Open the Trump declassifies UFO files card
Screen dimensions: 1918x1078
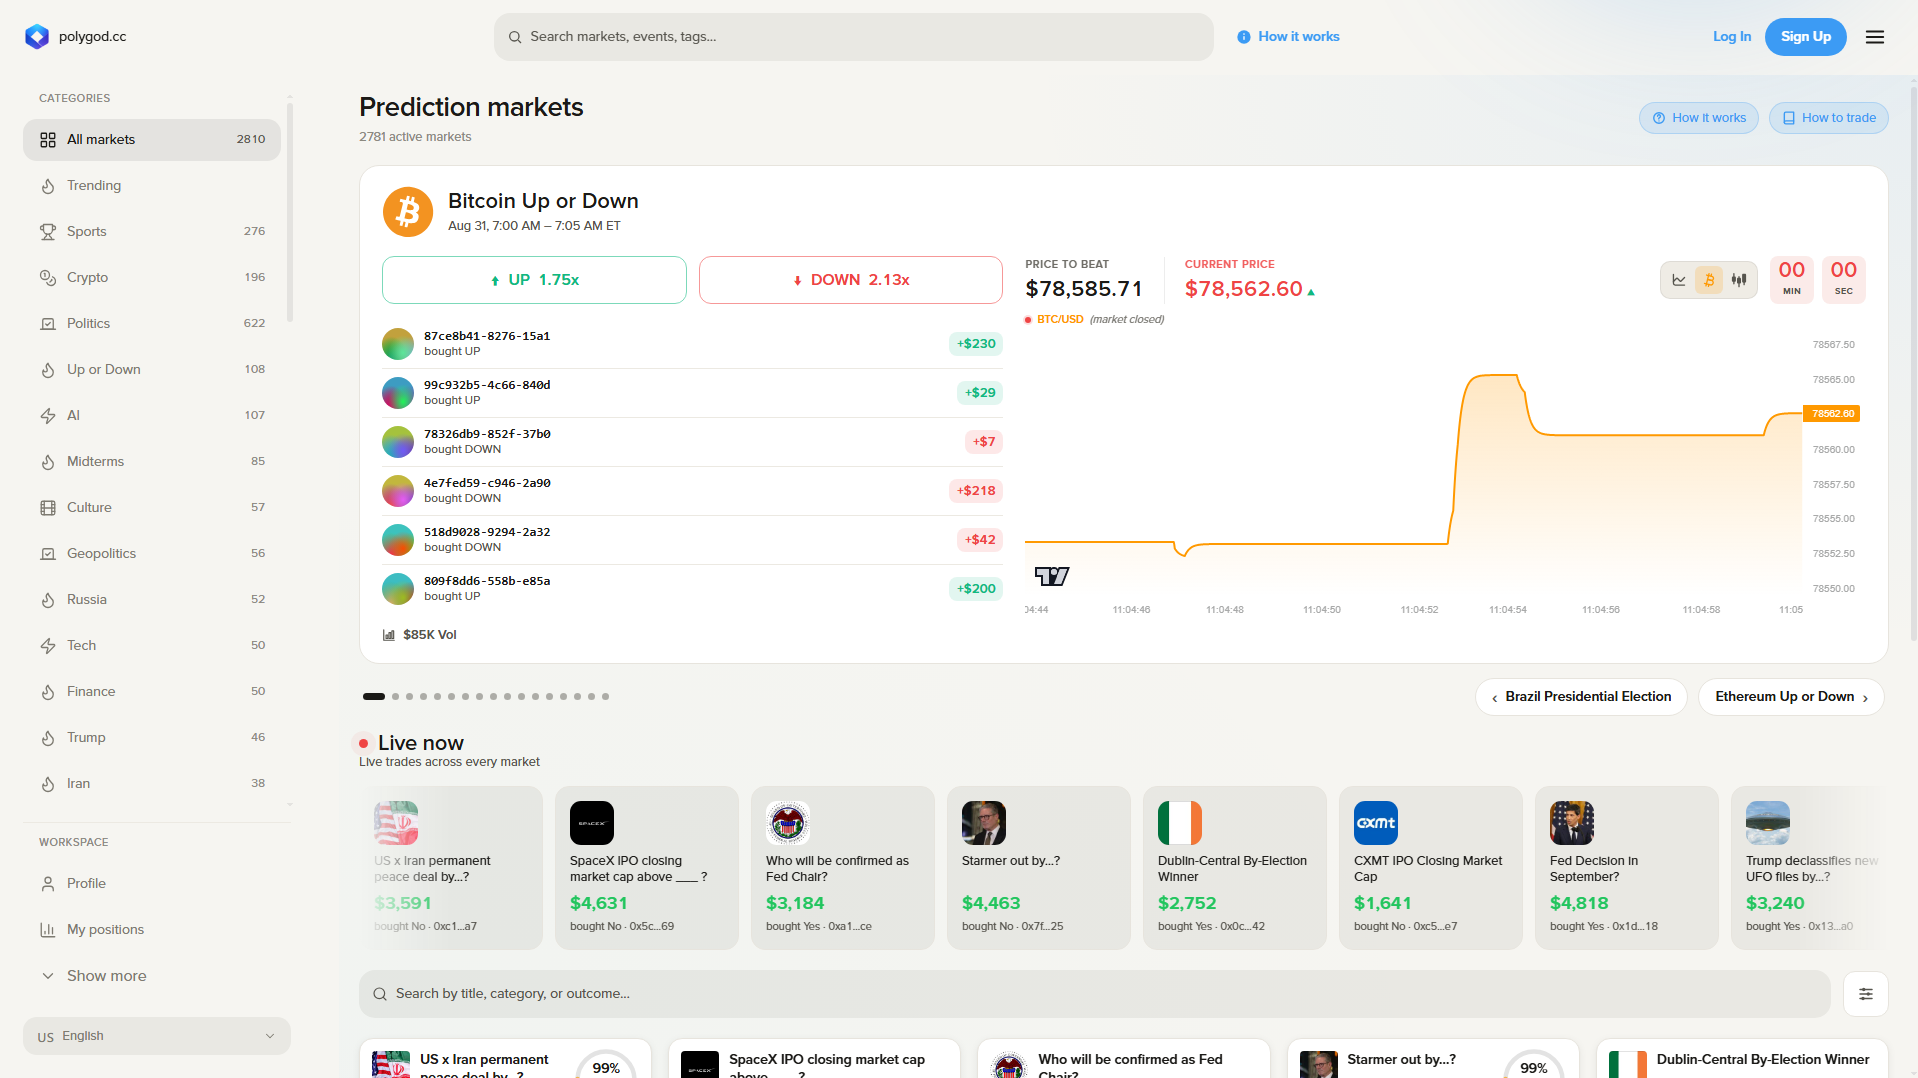[1811, 868]
